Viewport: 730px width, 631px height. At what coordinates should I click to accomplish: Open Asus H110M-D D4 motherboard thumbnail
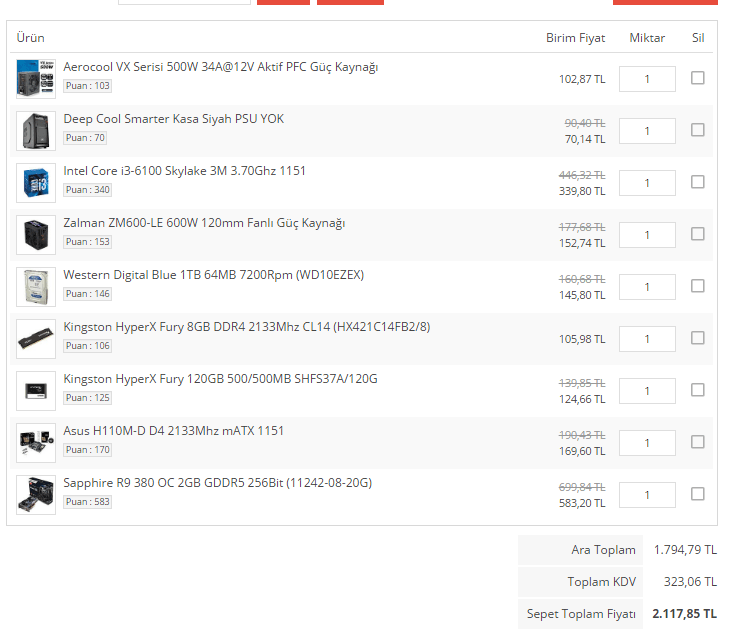coord(36,443)
